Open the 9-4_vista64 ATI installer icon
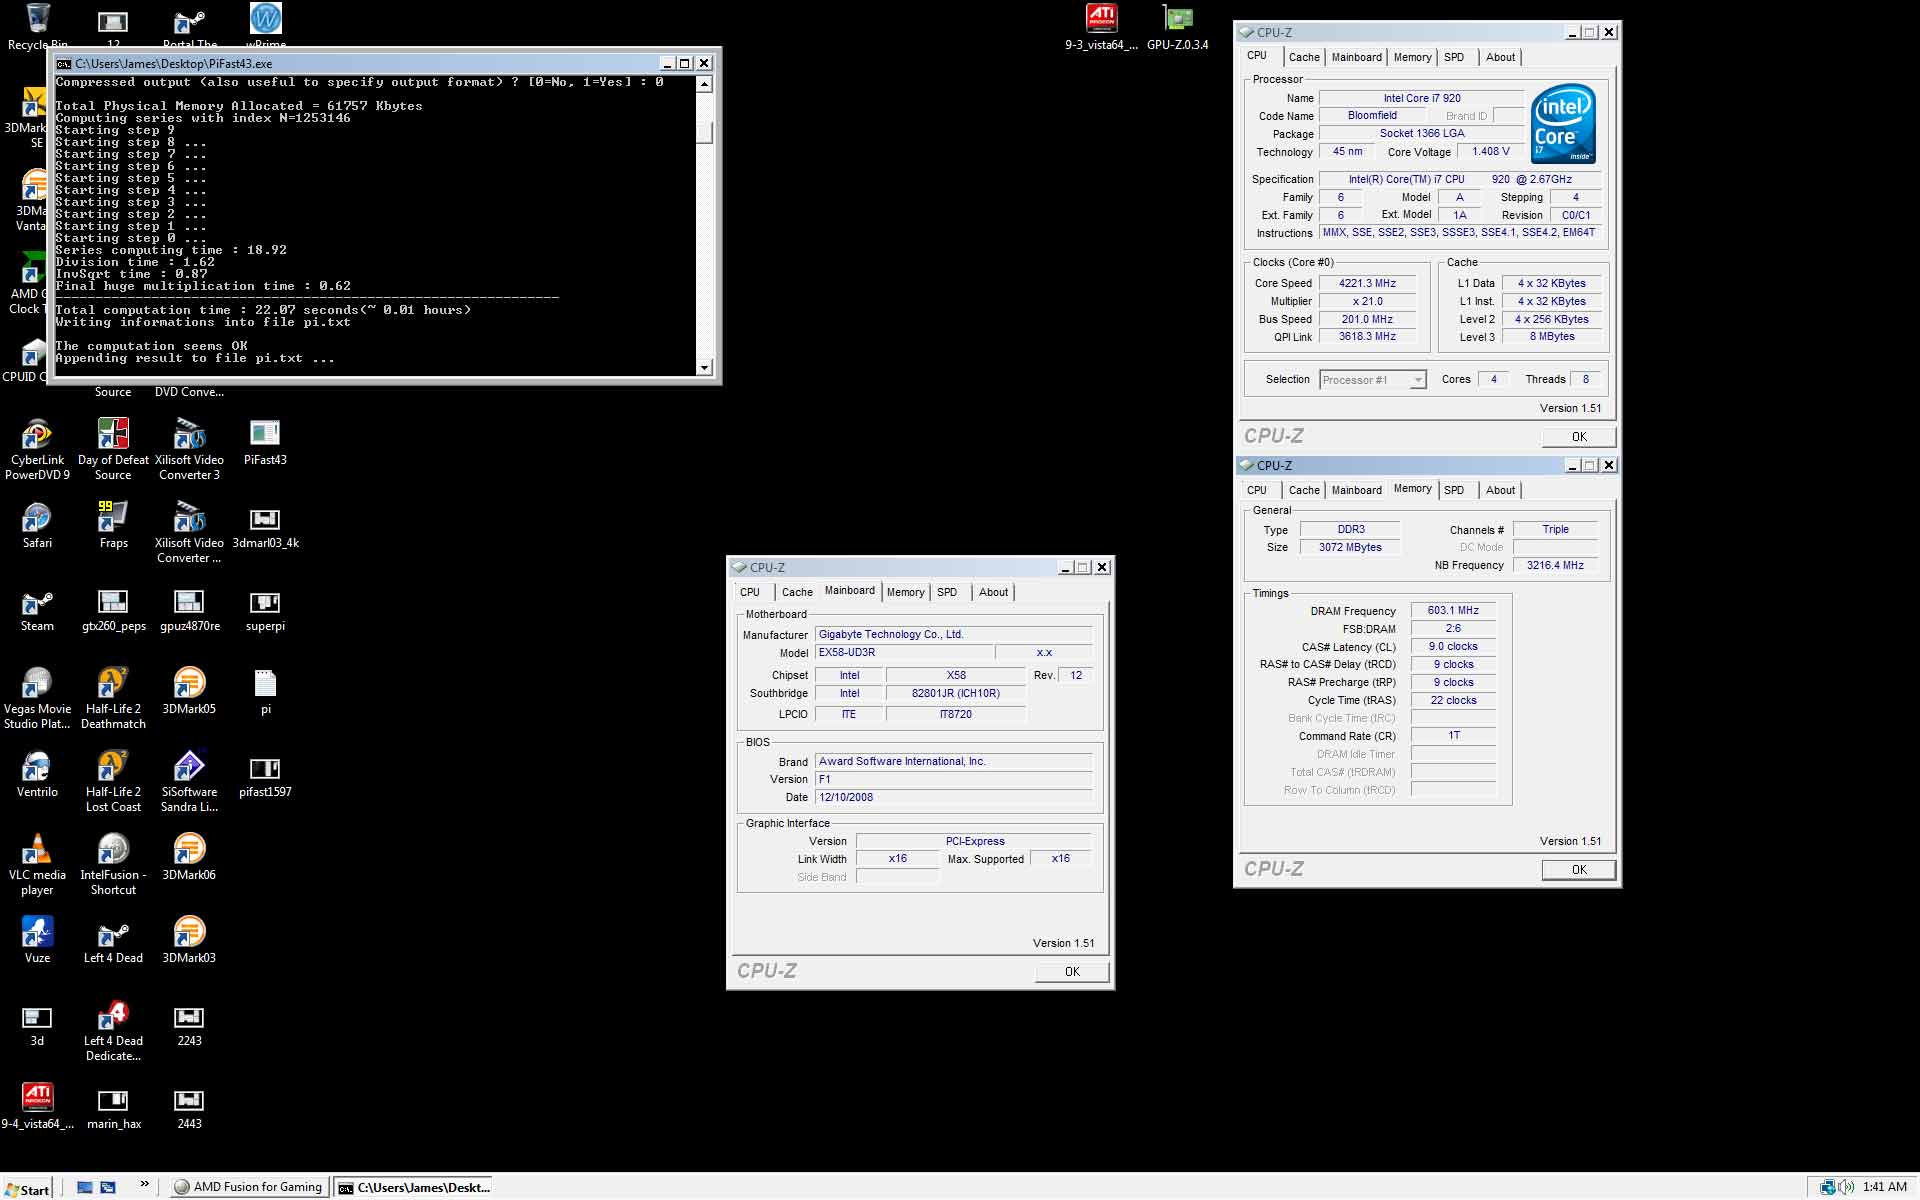The width and height of the screenshot is (1920, 1200). point(37,1098)
